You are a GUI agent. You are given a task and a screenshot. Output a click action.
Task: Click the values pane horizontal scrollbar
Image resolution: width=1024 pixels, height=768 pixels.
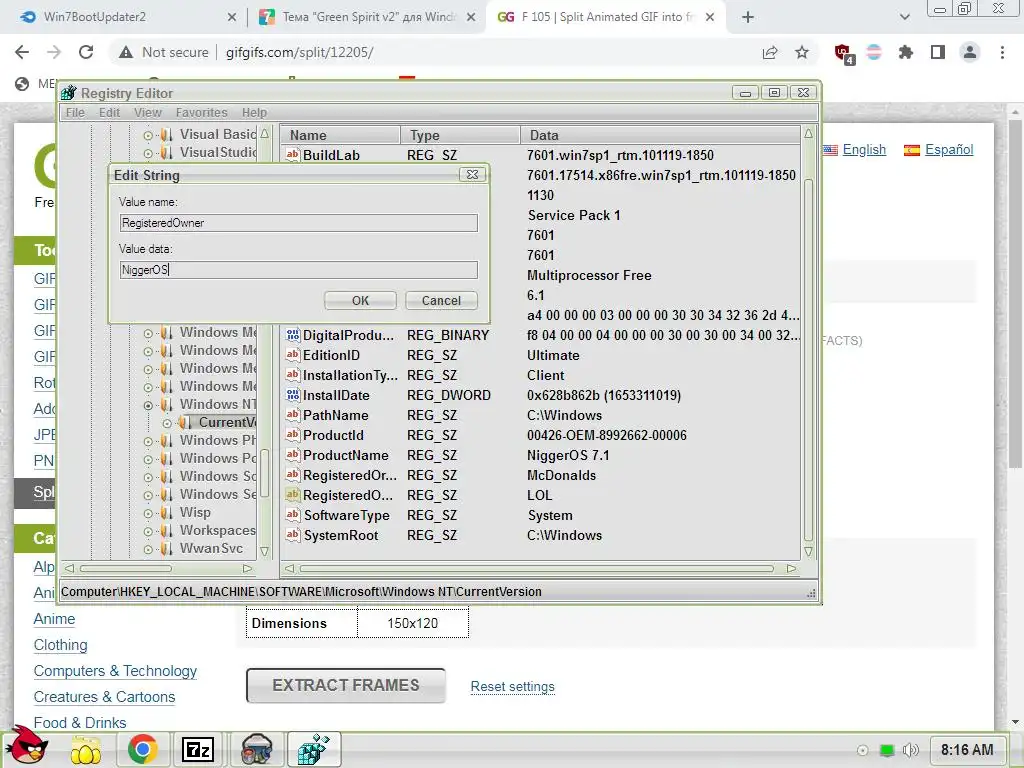tap(539, 568)
